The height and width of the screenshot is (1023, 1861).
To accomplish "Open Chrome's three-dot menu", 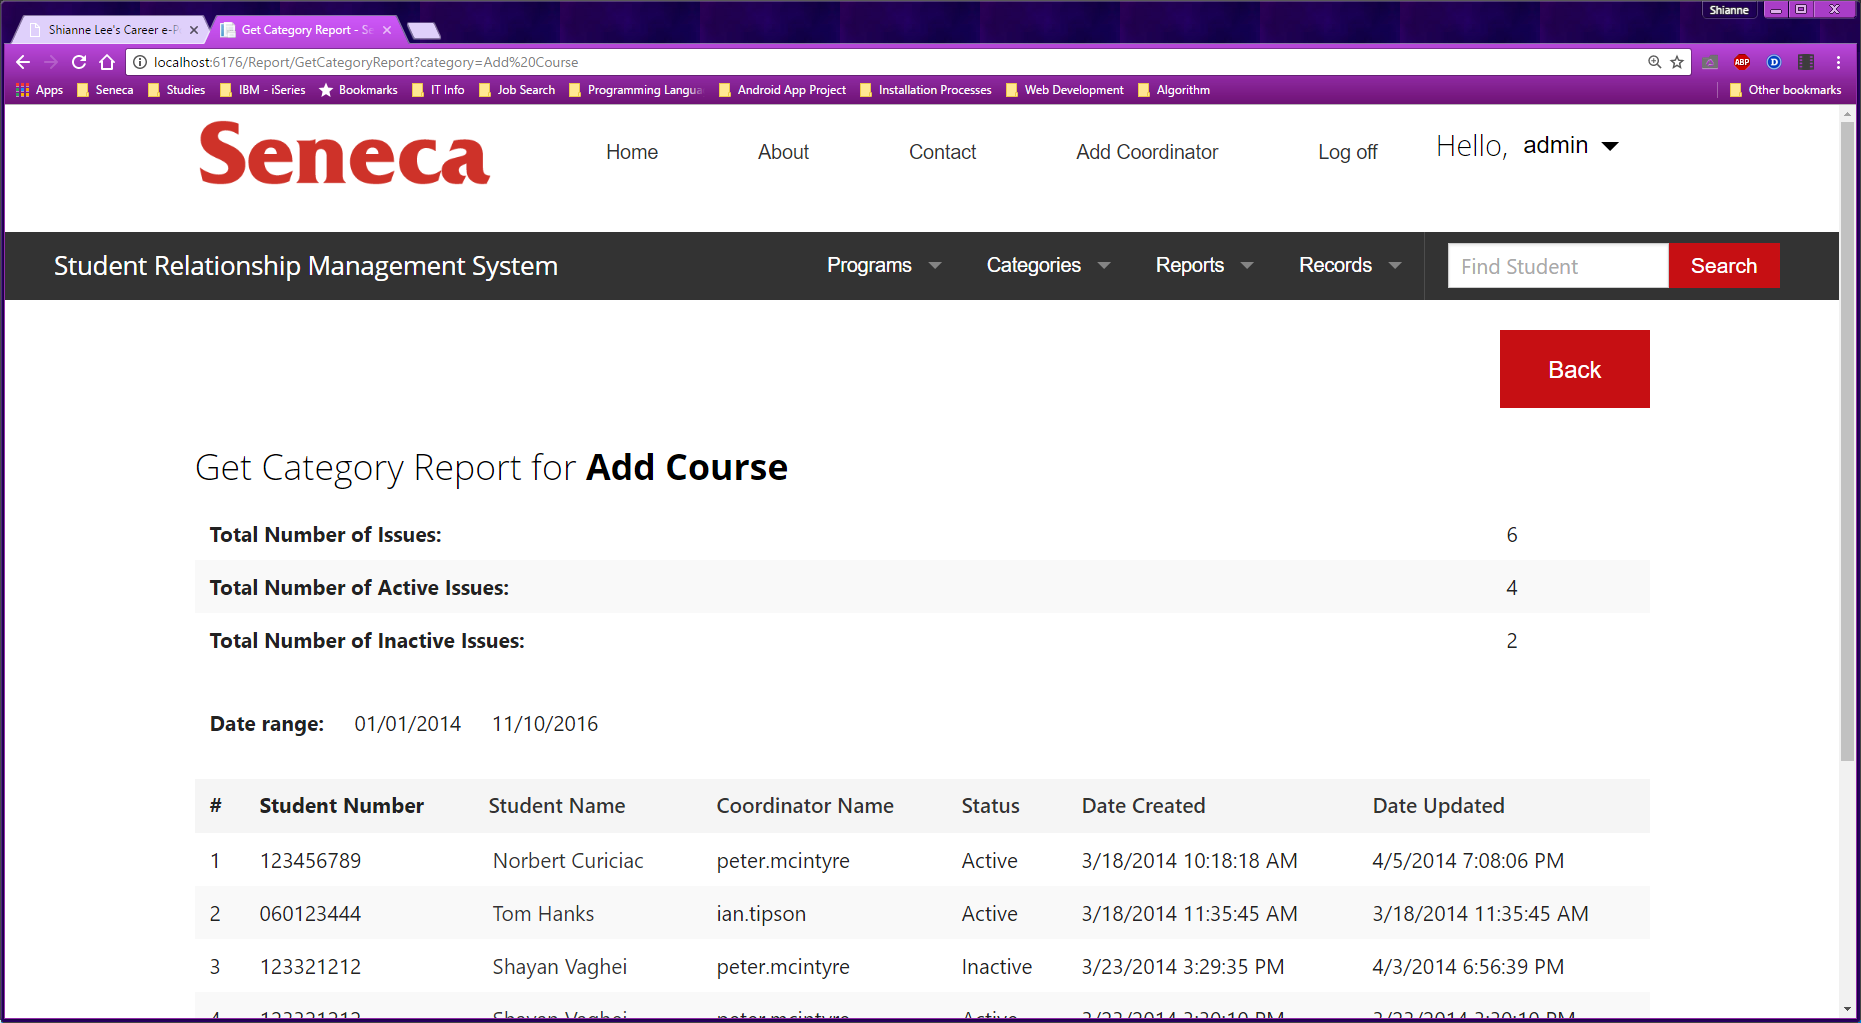I will tap(1838, 62).
